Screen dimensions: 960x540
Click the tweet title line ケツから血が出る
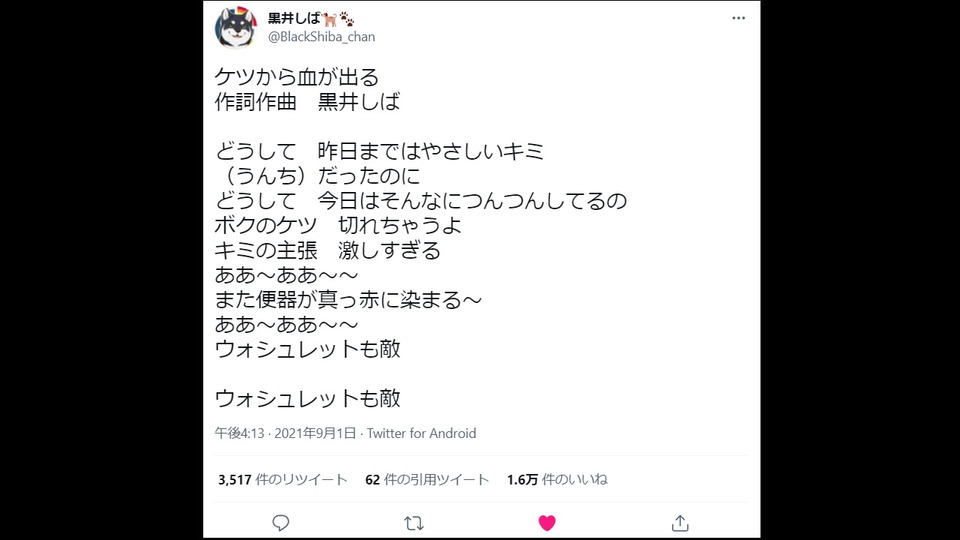click(297, 77)
